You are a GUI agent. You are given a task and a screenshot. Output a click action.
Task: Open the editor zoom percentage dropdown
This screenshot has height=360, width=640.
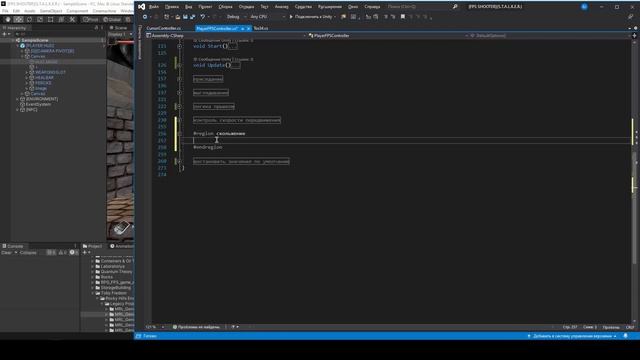click(156, 327)
